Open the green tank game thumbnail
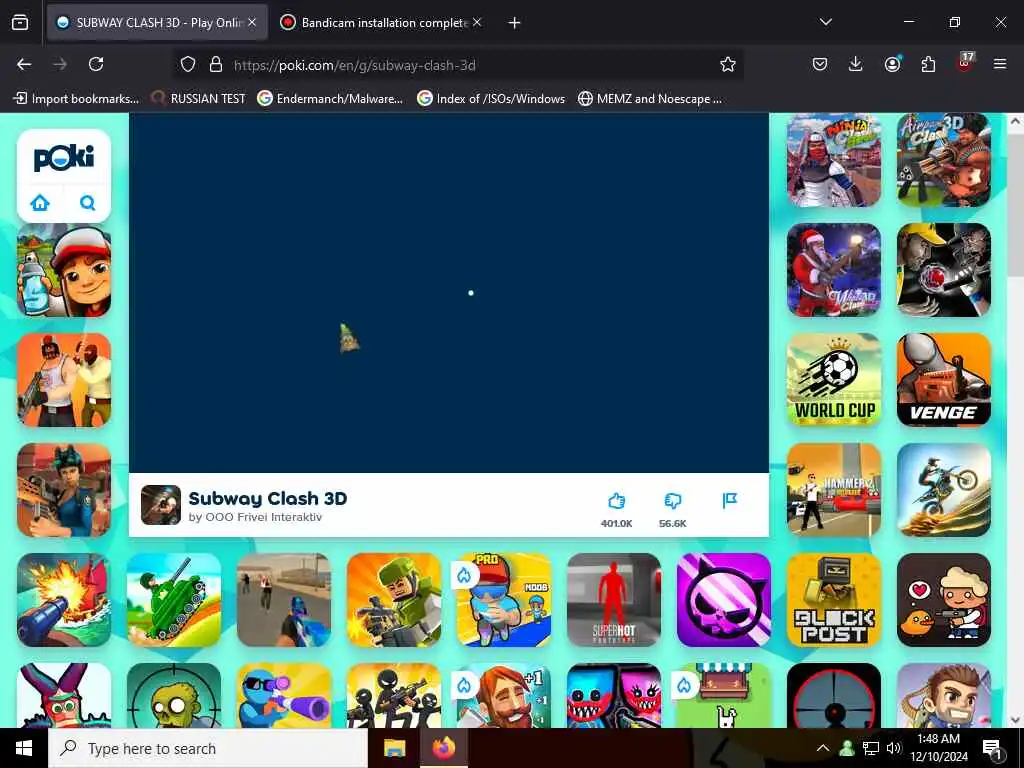 pos(174,600)
